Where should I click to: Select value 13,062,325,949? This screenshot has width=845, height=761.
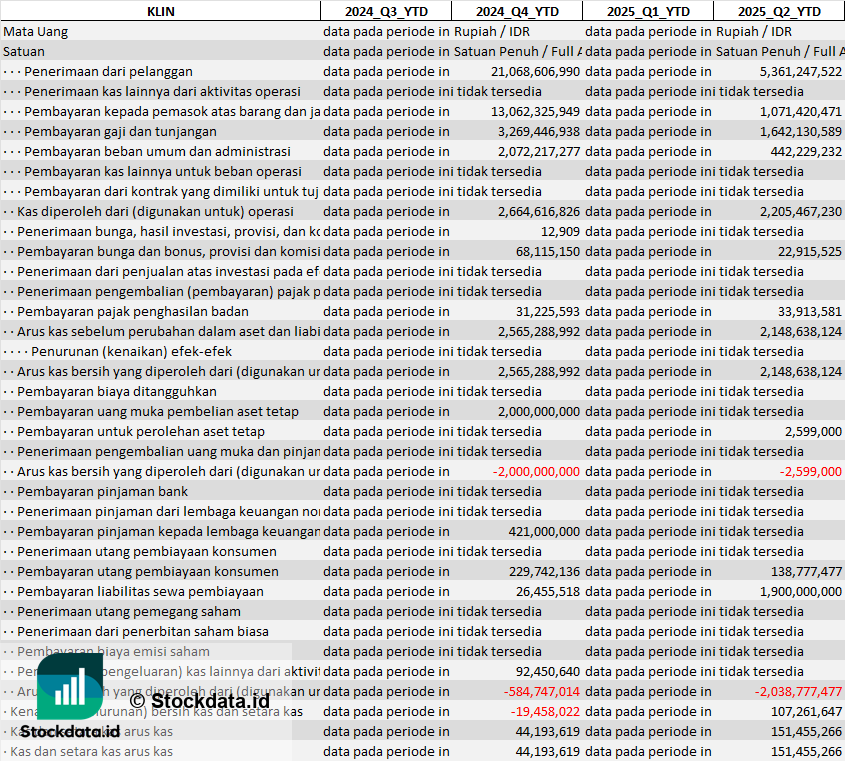pyautogui.click(x=535, y=111)
